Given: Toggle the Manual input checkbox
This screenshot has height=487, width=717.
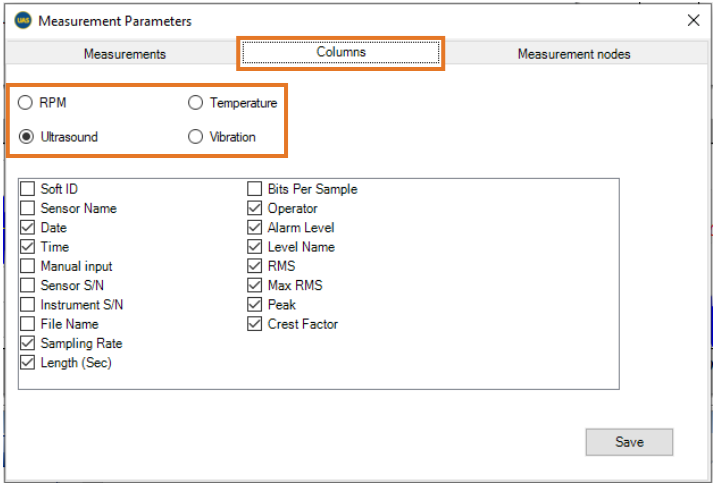Looking at the screenshot, I should 28,266.
